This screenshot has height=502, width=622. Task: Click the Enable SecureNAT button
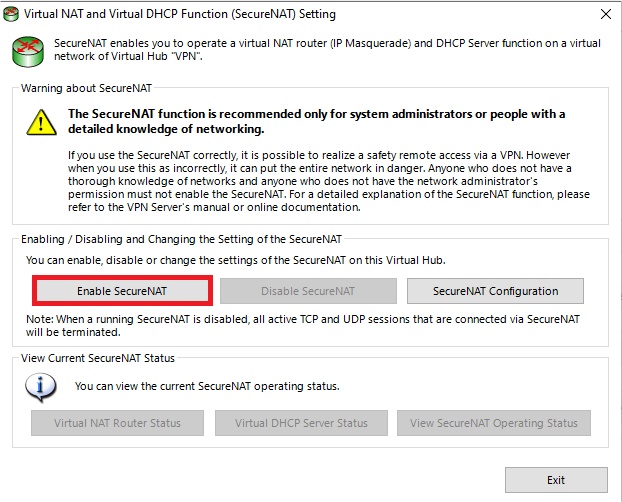pyautogui.click(x=122, y=291)
